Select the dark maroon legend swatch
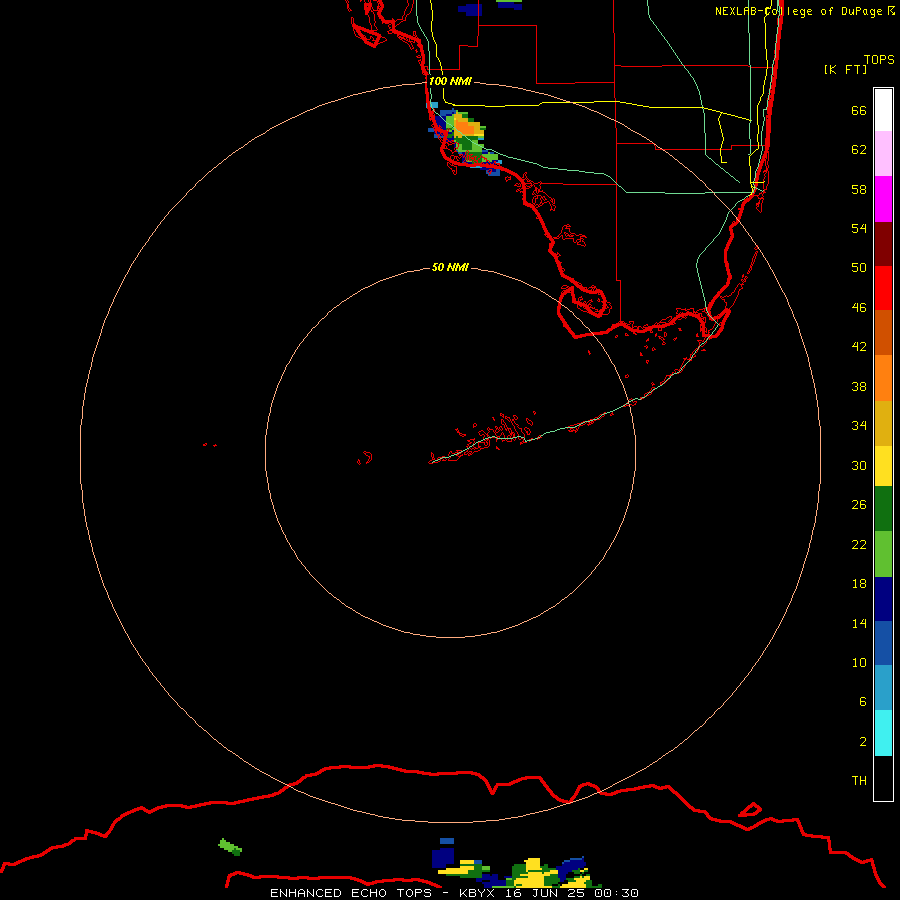This screenshot has width=900, height=900. coord(883,244)
